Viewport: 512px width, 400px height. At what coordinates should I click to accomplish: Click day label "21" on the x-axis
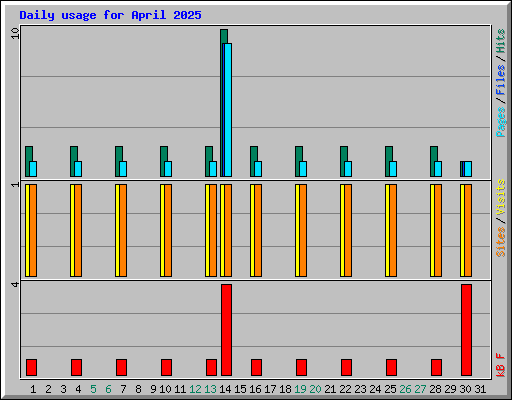coord(330,389)
